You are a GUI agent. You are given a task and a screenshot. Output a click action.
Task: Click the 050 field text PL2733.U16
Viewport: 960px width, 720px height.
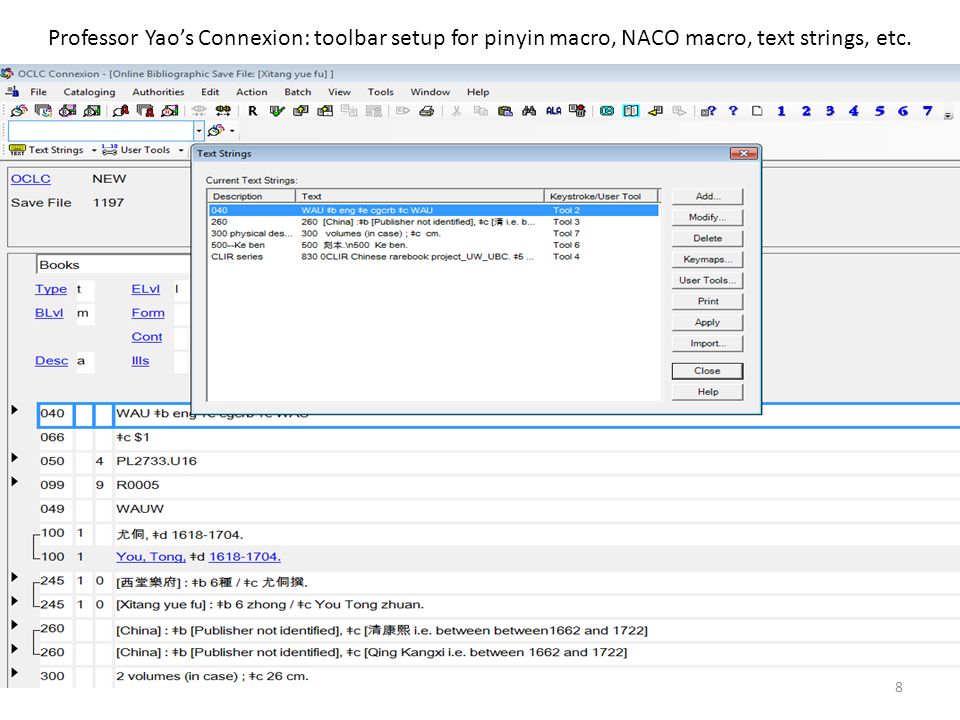point(156,461)
